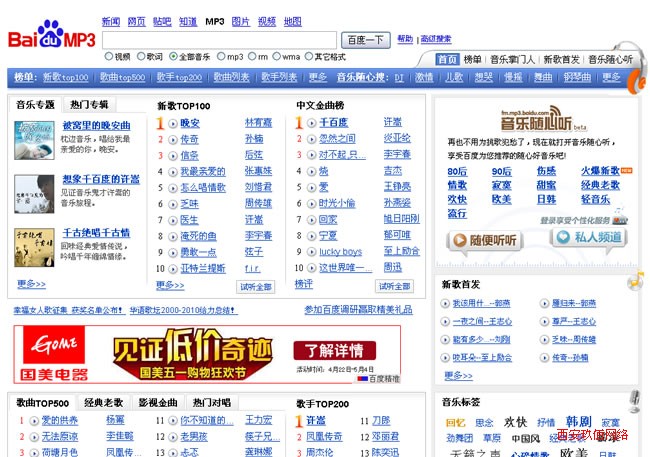Click the Baidu MP3 logo
This screenshot has height=457, width=650.
(51, 38)
